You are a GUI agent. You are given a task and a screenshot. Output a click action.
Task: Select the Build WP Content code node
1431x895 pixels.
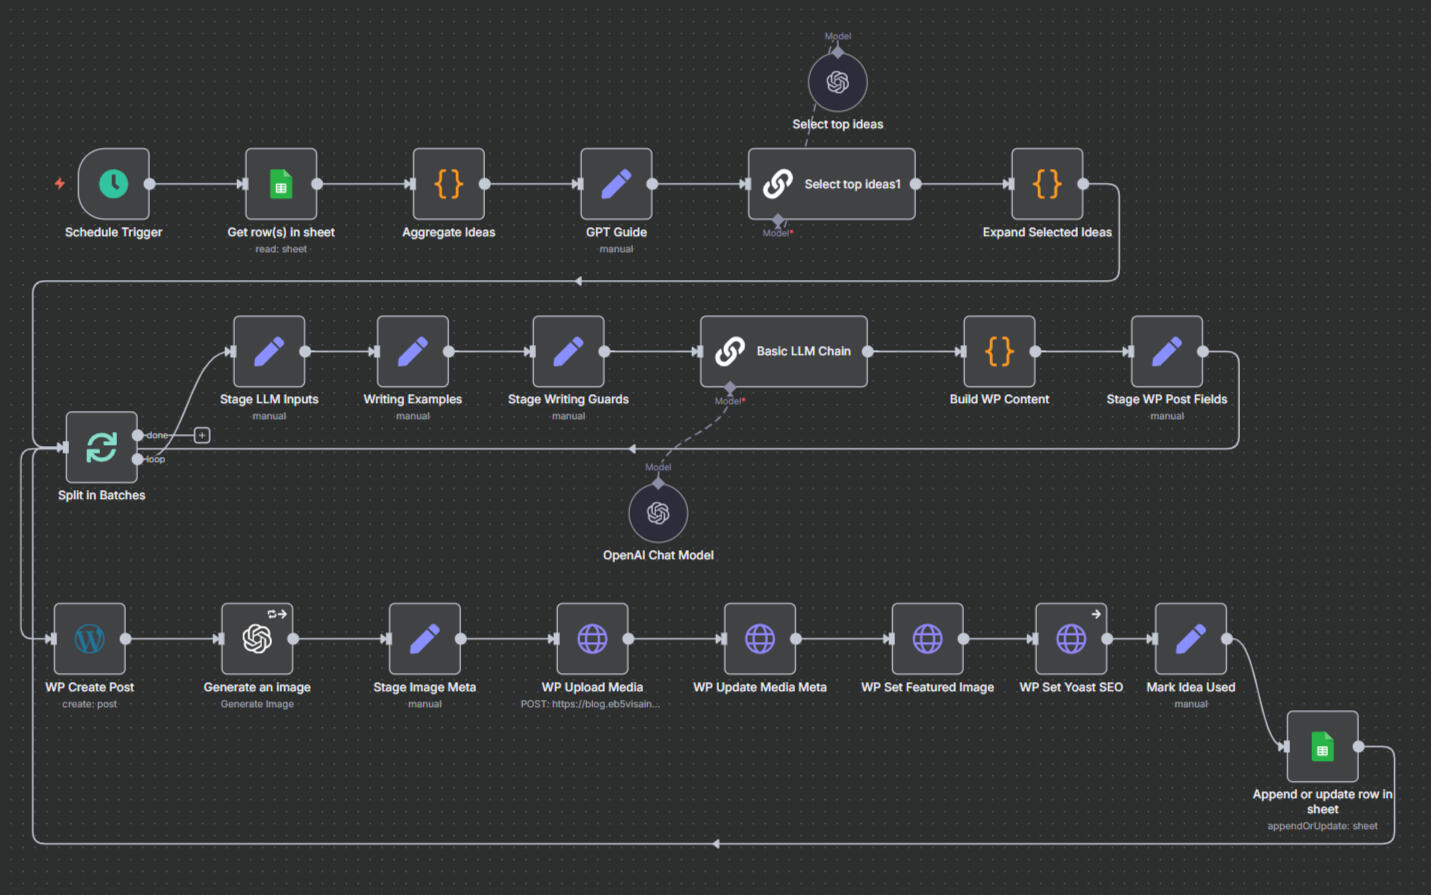(x=999, y=352)
